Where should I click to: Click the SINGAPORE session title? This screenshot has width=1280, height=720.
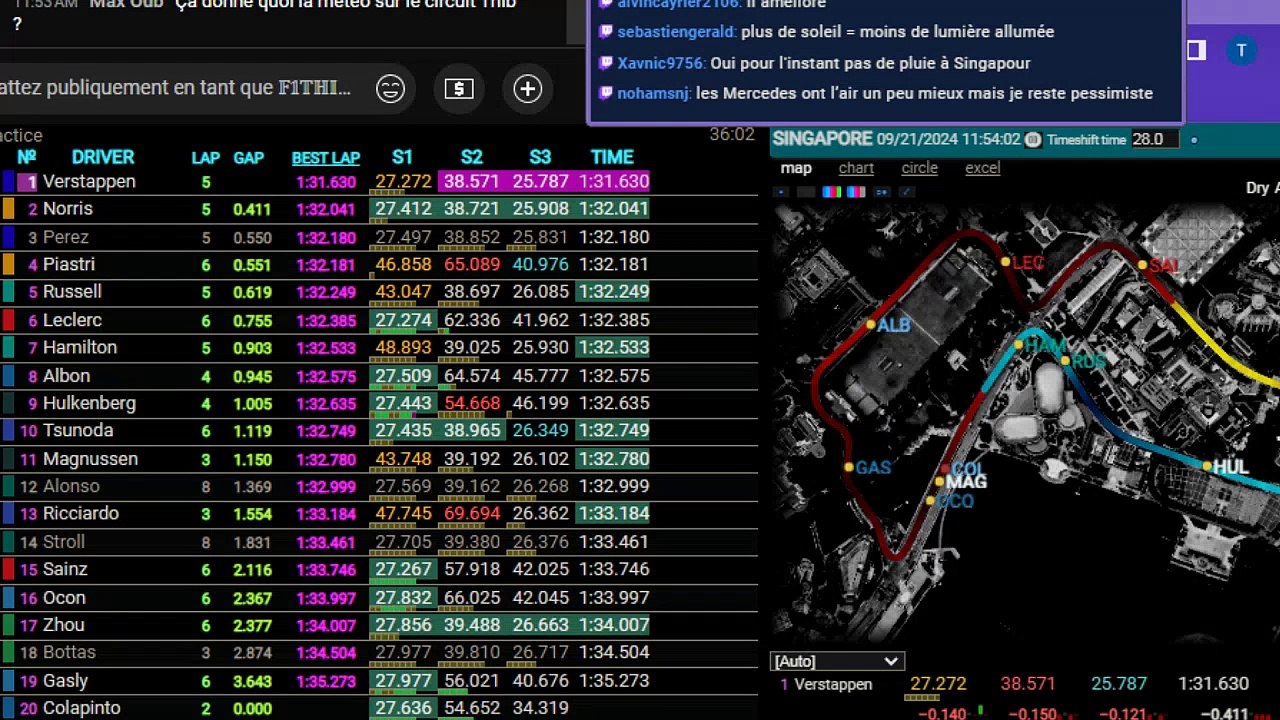click(x=822, y=139)
